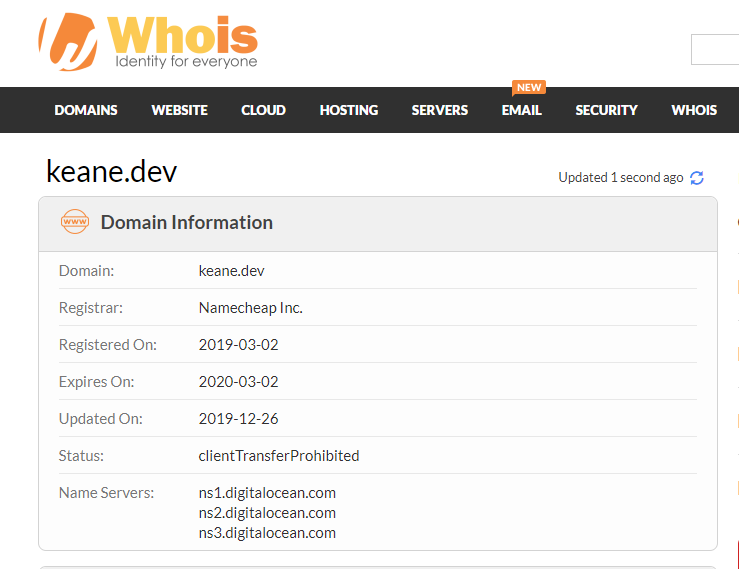Open the SERVERS menu

click(x=440, y=110)
